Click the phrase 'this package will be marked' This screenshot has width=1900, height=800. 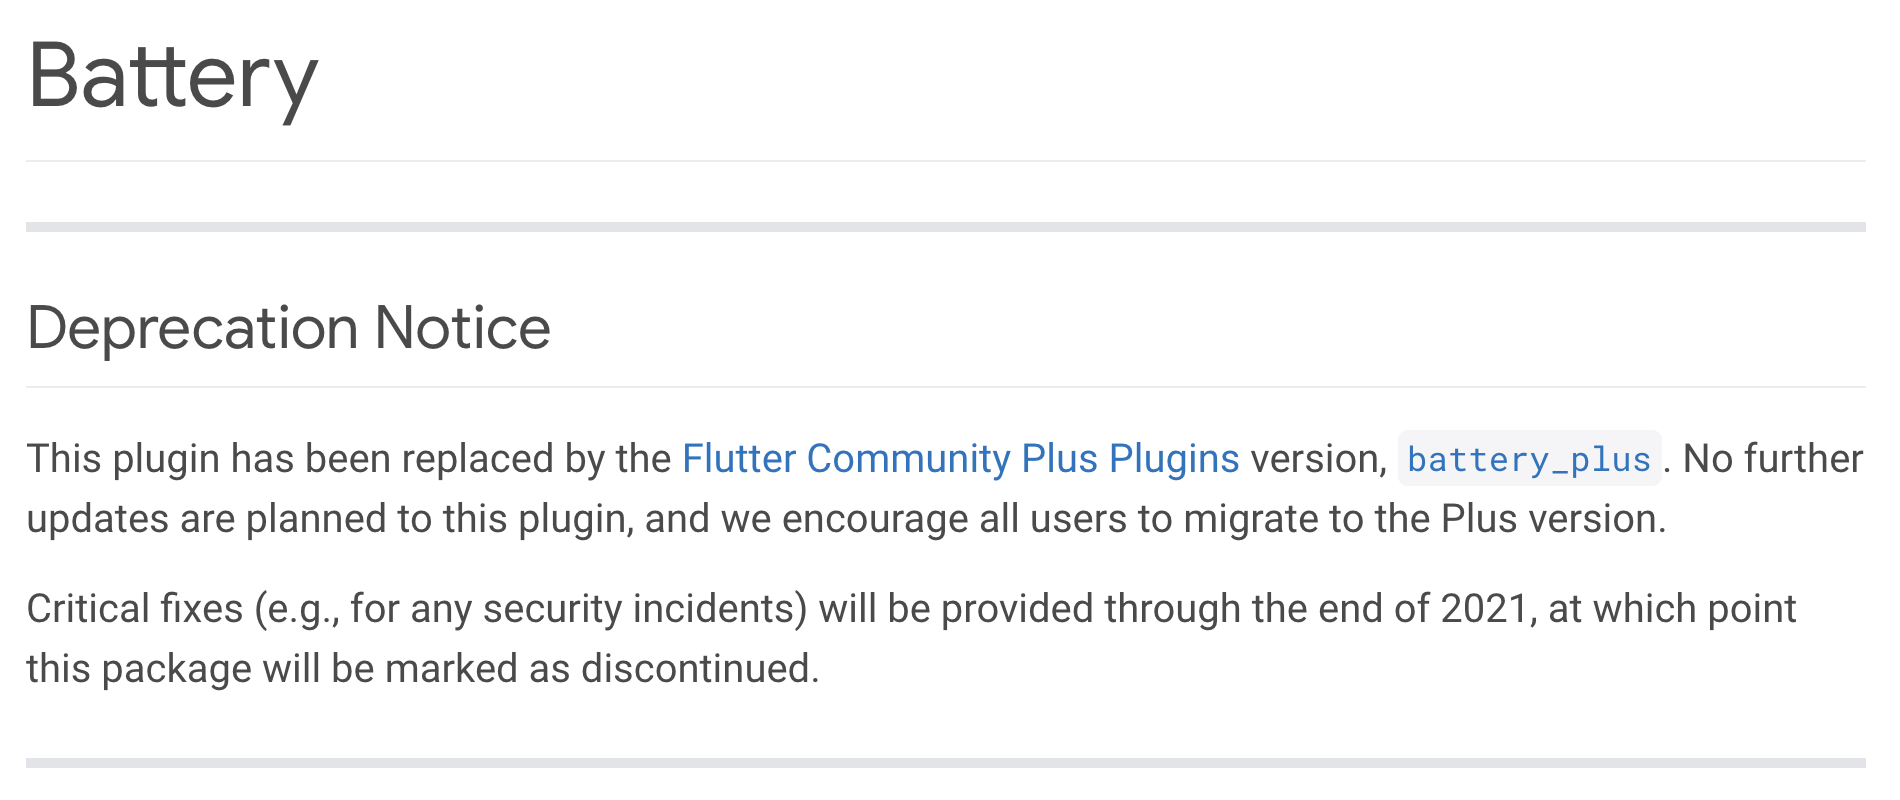coord(272,669)
